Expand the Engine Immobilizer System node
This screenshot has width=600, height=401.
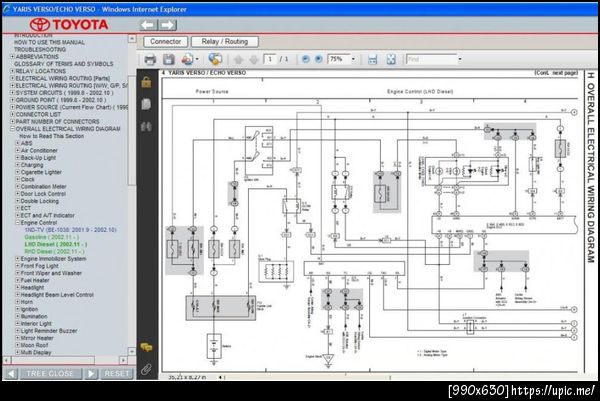(17, 259)
